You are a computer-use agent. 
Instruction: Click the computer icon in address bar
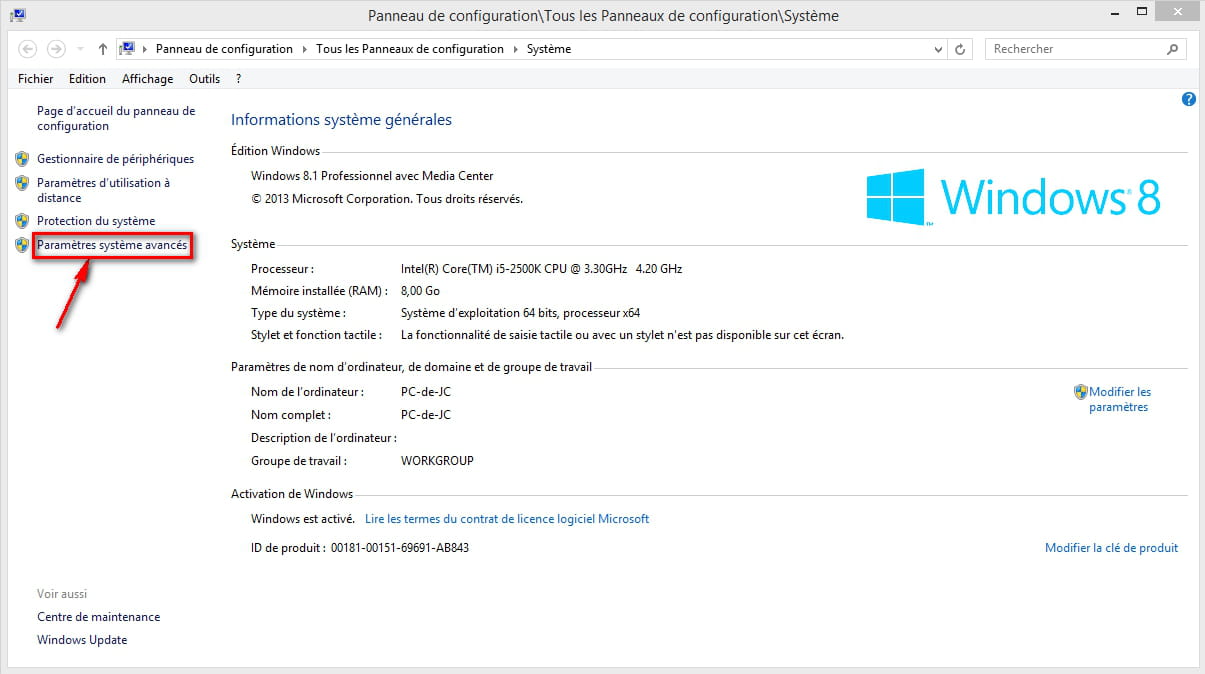127,48
